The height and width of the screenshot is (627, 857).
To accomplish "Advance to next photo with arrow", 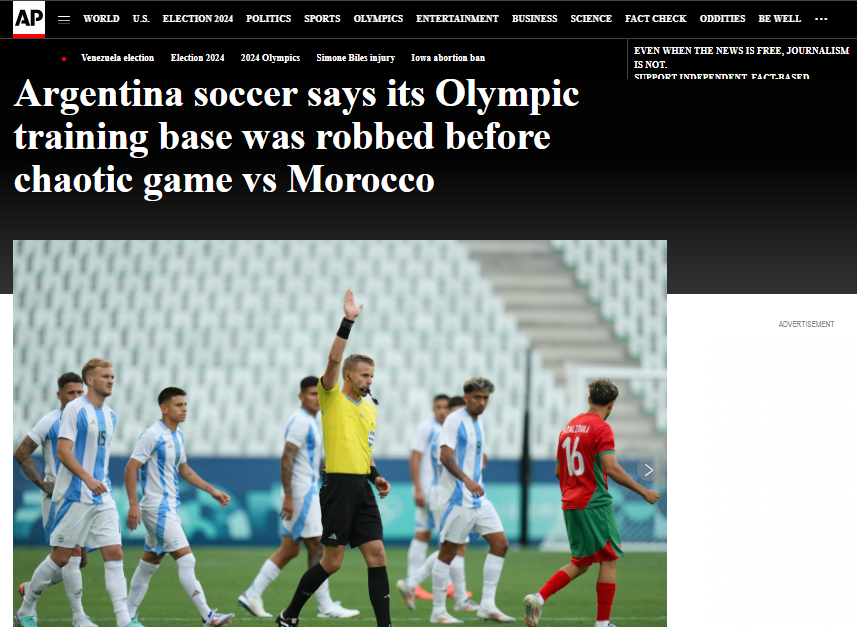I will click(648, 470).
